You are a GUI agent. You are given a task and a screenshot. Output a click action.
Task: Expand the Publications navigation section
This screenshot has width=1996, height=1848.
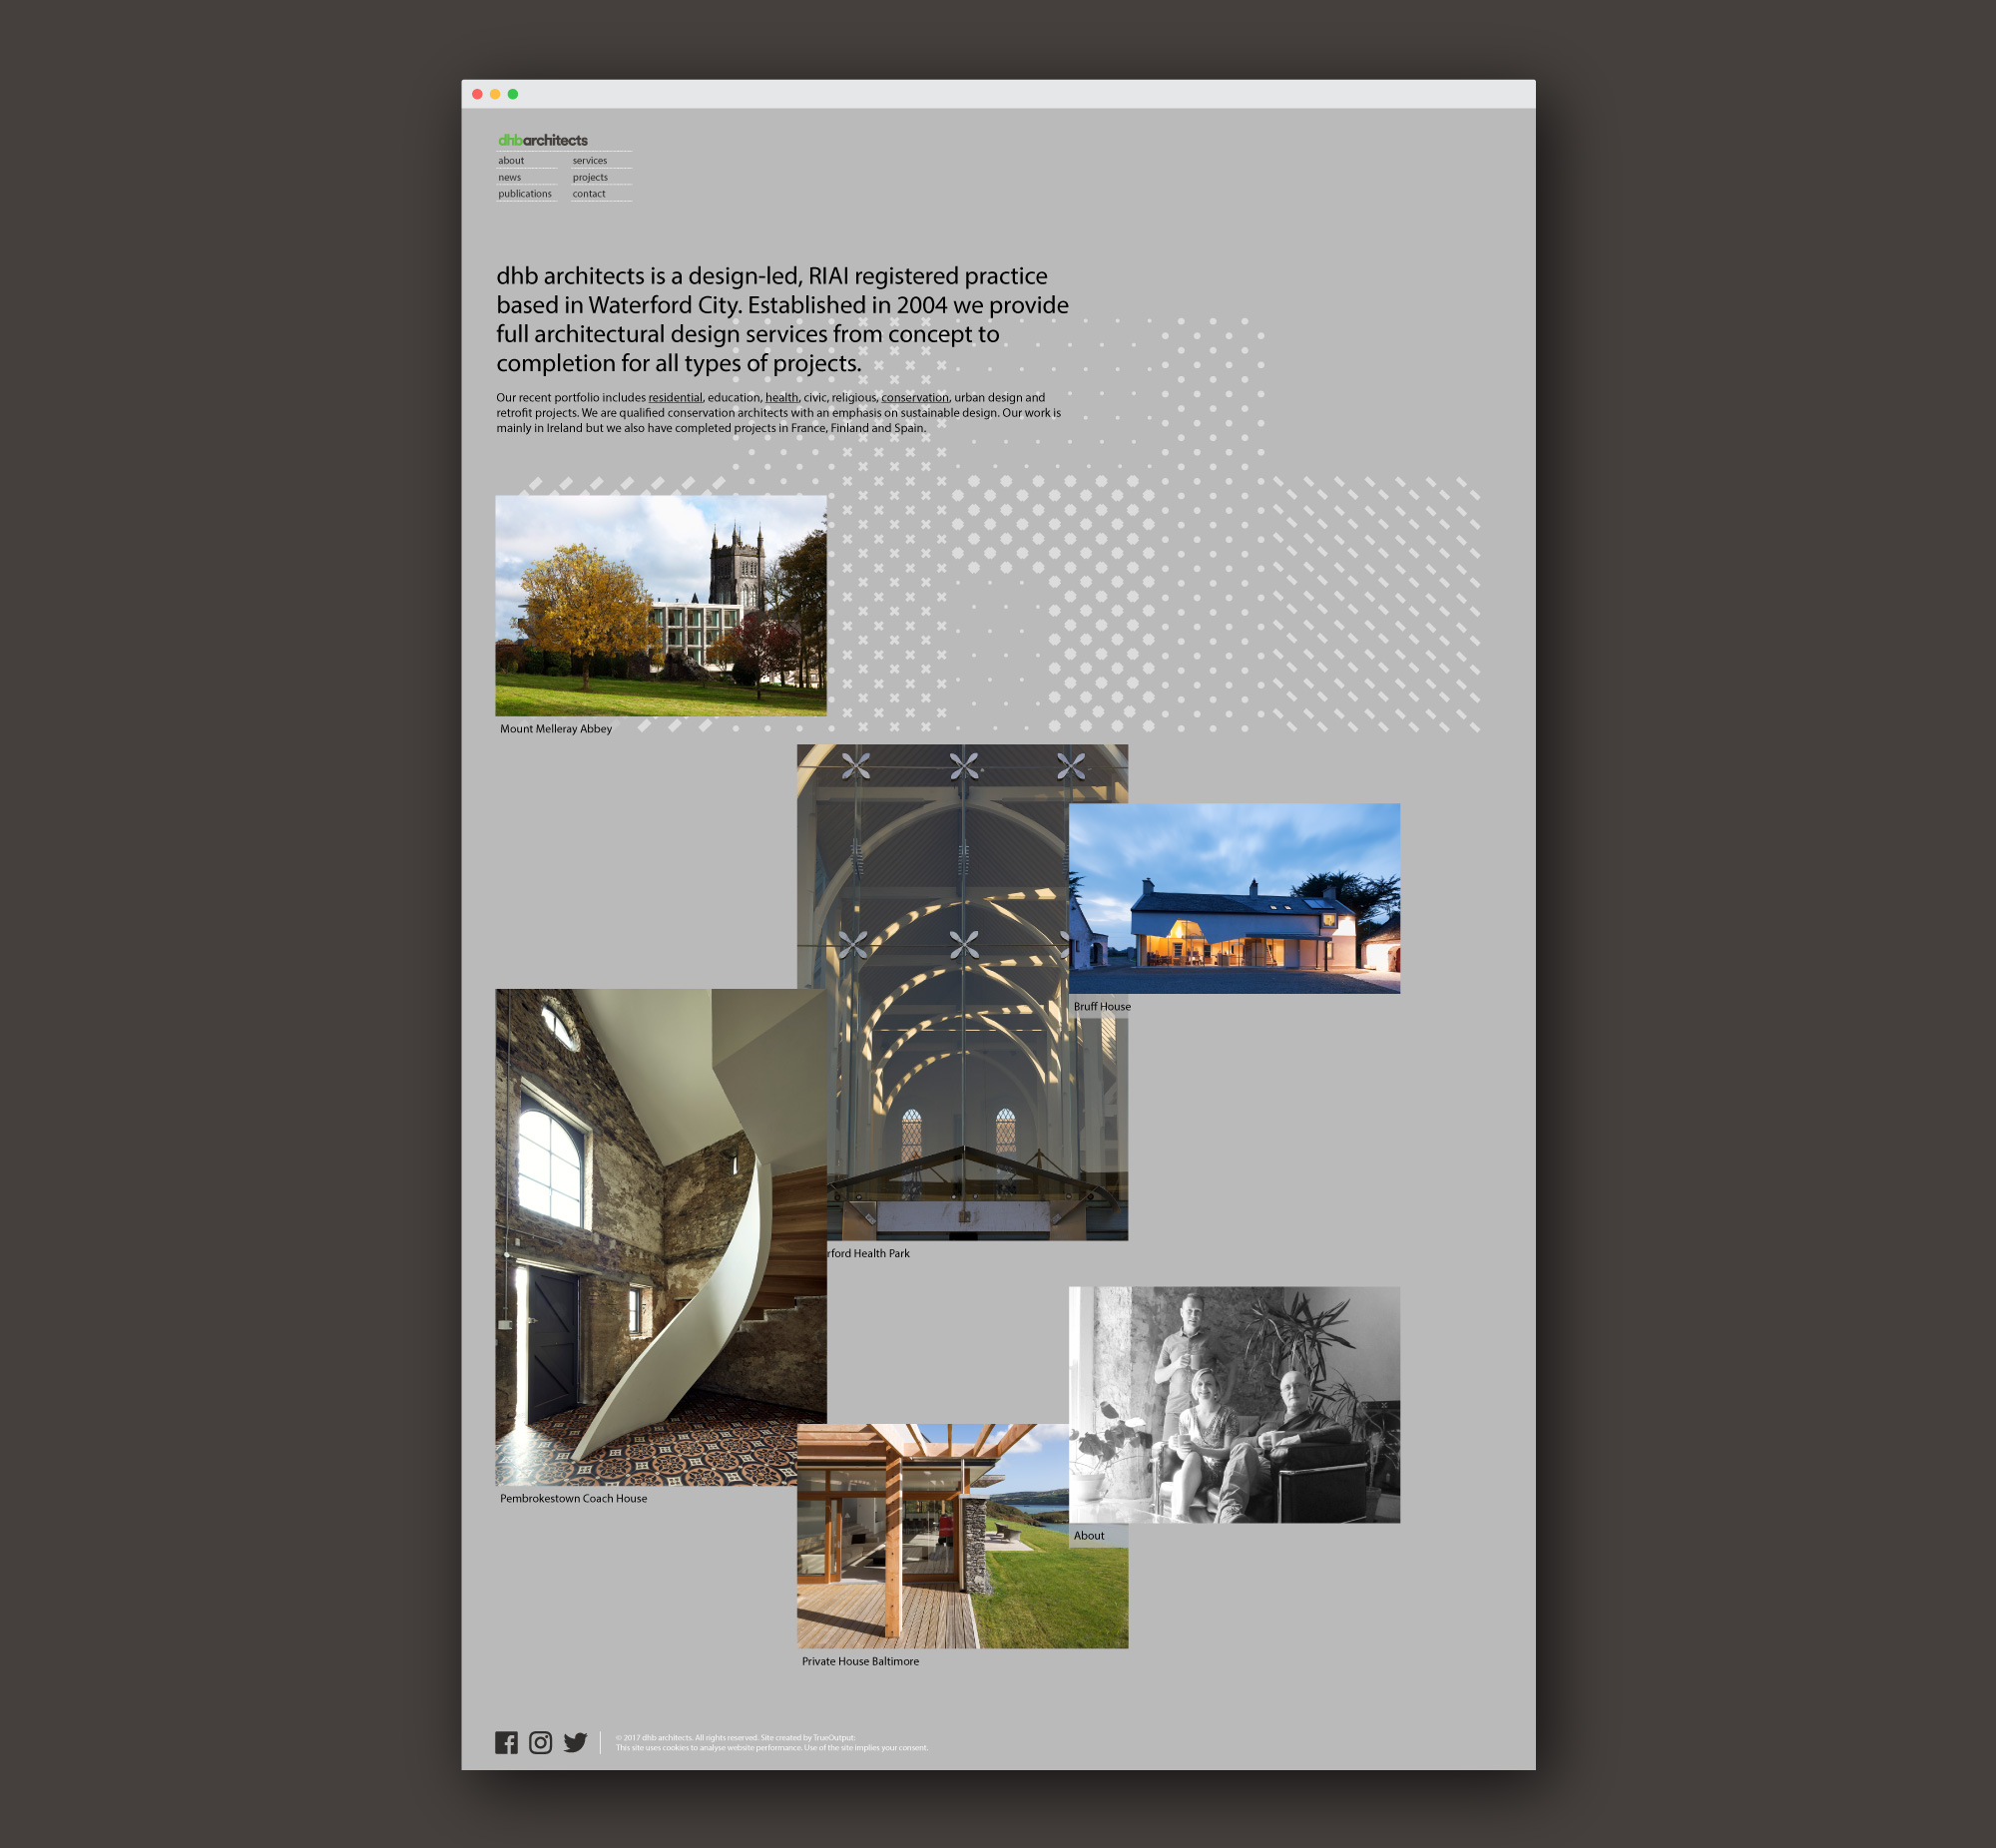522,193
